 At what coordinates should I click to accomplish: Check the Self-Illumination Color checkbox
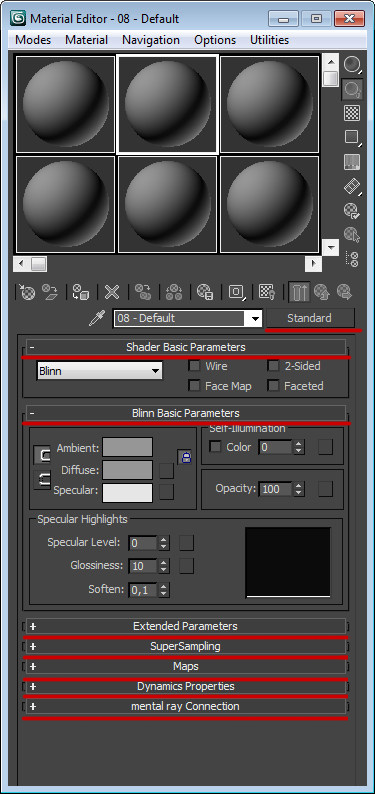pos(216,447)
